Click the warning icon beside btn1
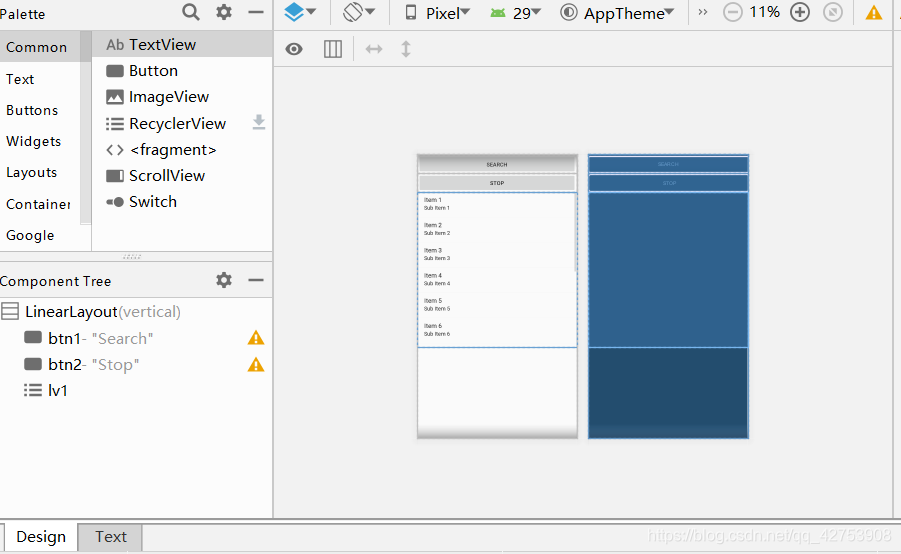Screen dimensions: 901x554 256,338
